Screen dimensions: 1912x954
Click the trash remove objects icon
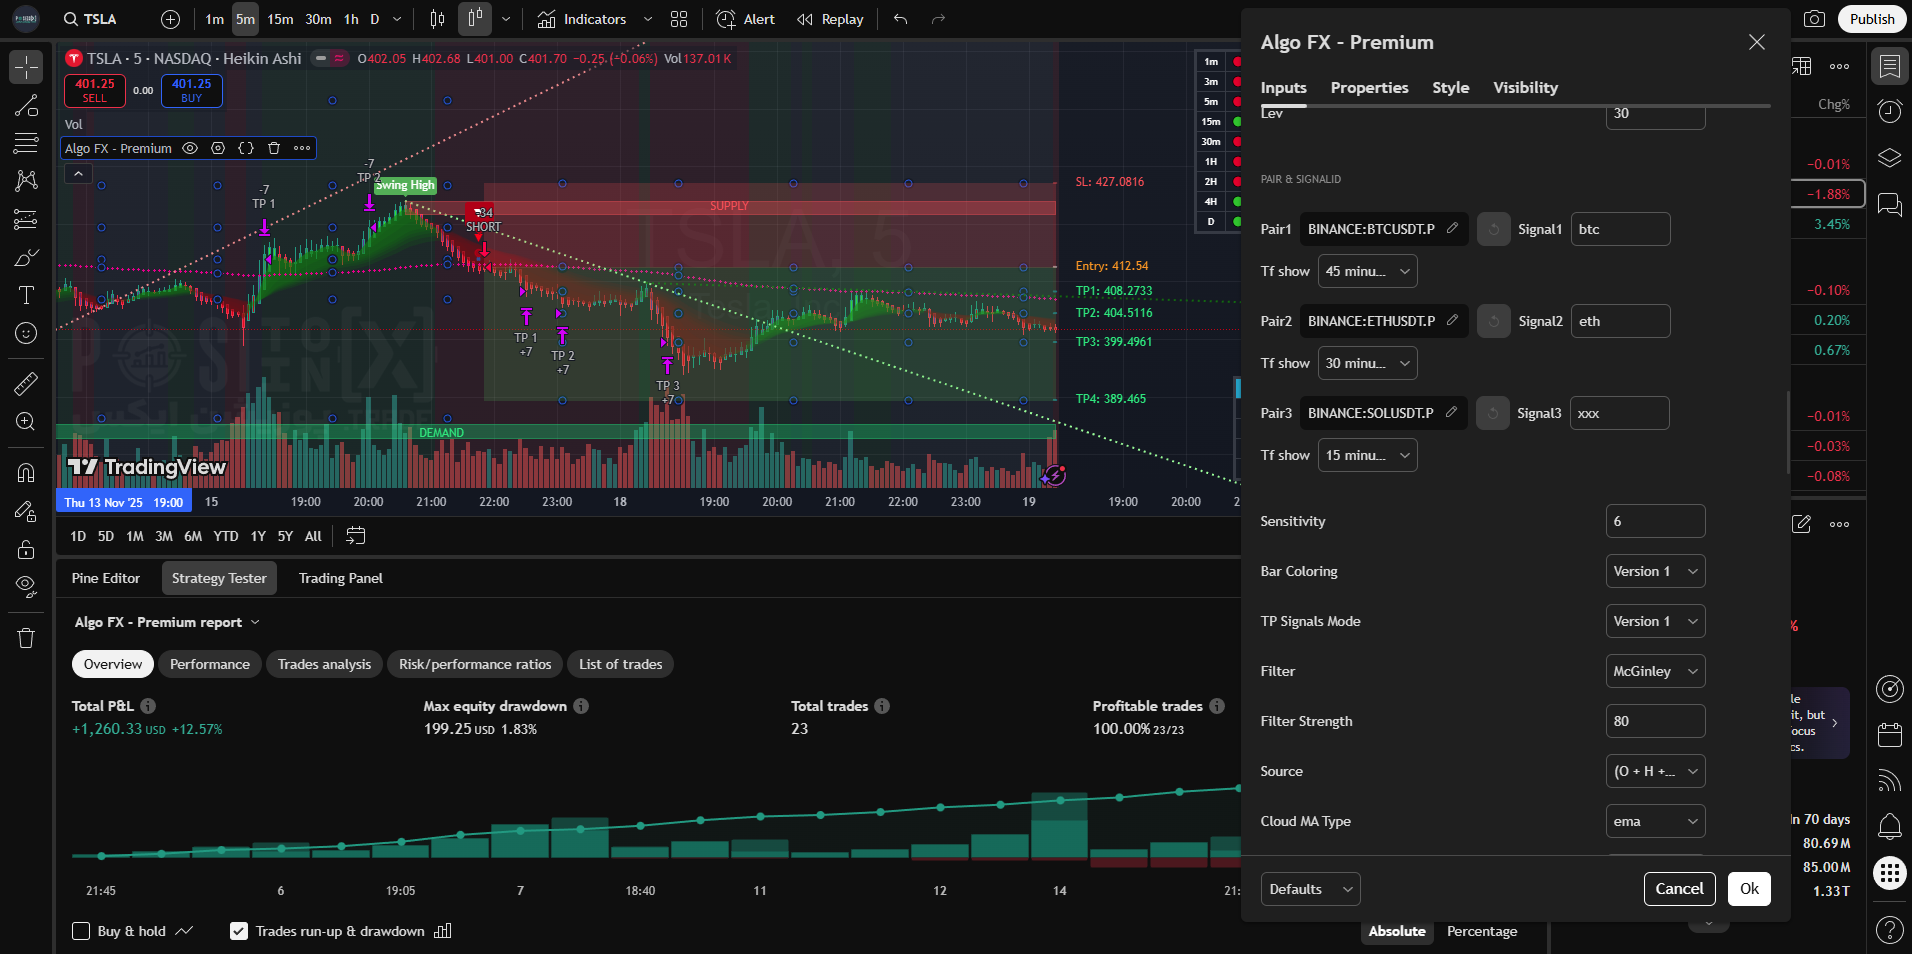[26, 638]
